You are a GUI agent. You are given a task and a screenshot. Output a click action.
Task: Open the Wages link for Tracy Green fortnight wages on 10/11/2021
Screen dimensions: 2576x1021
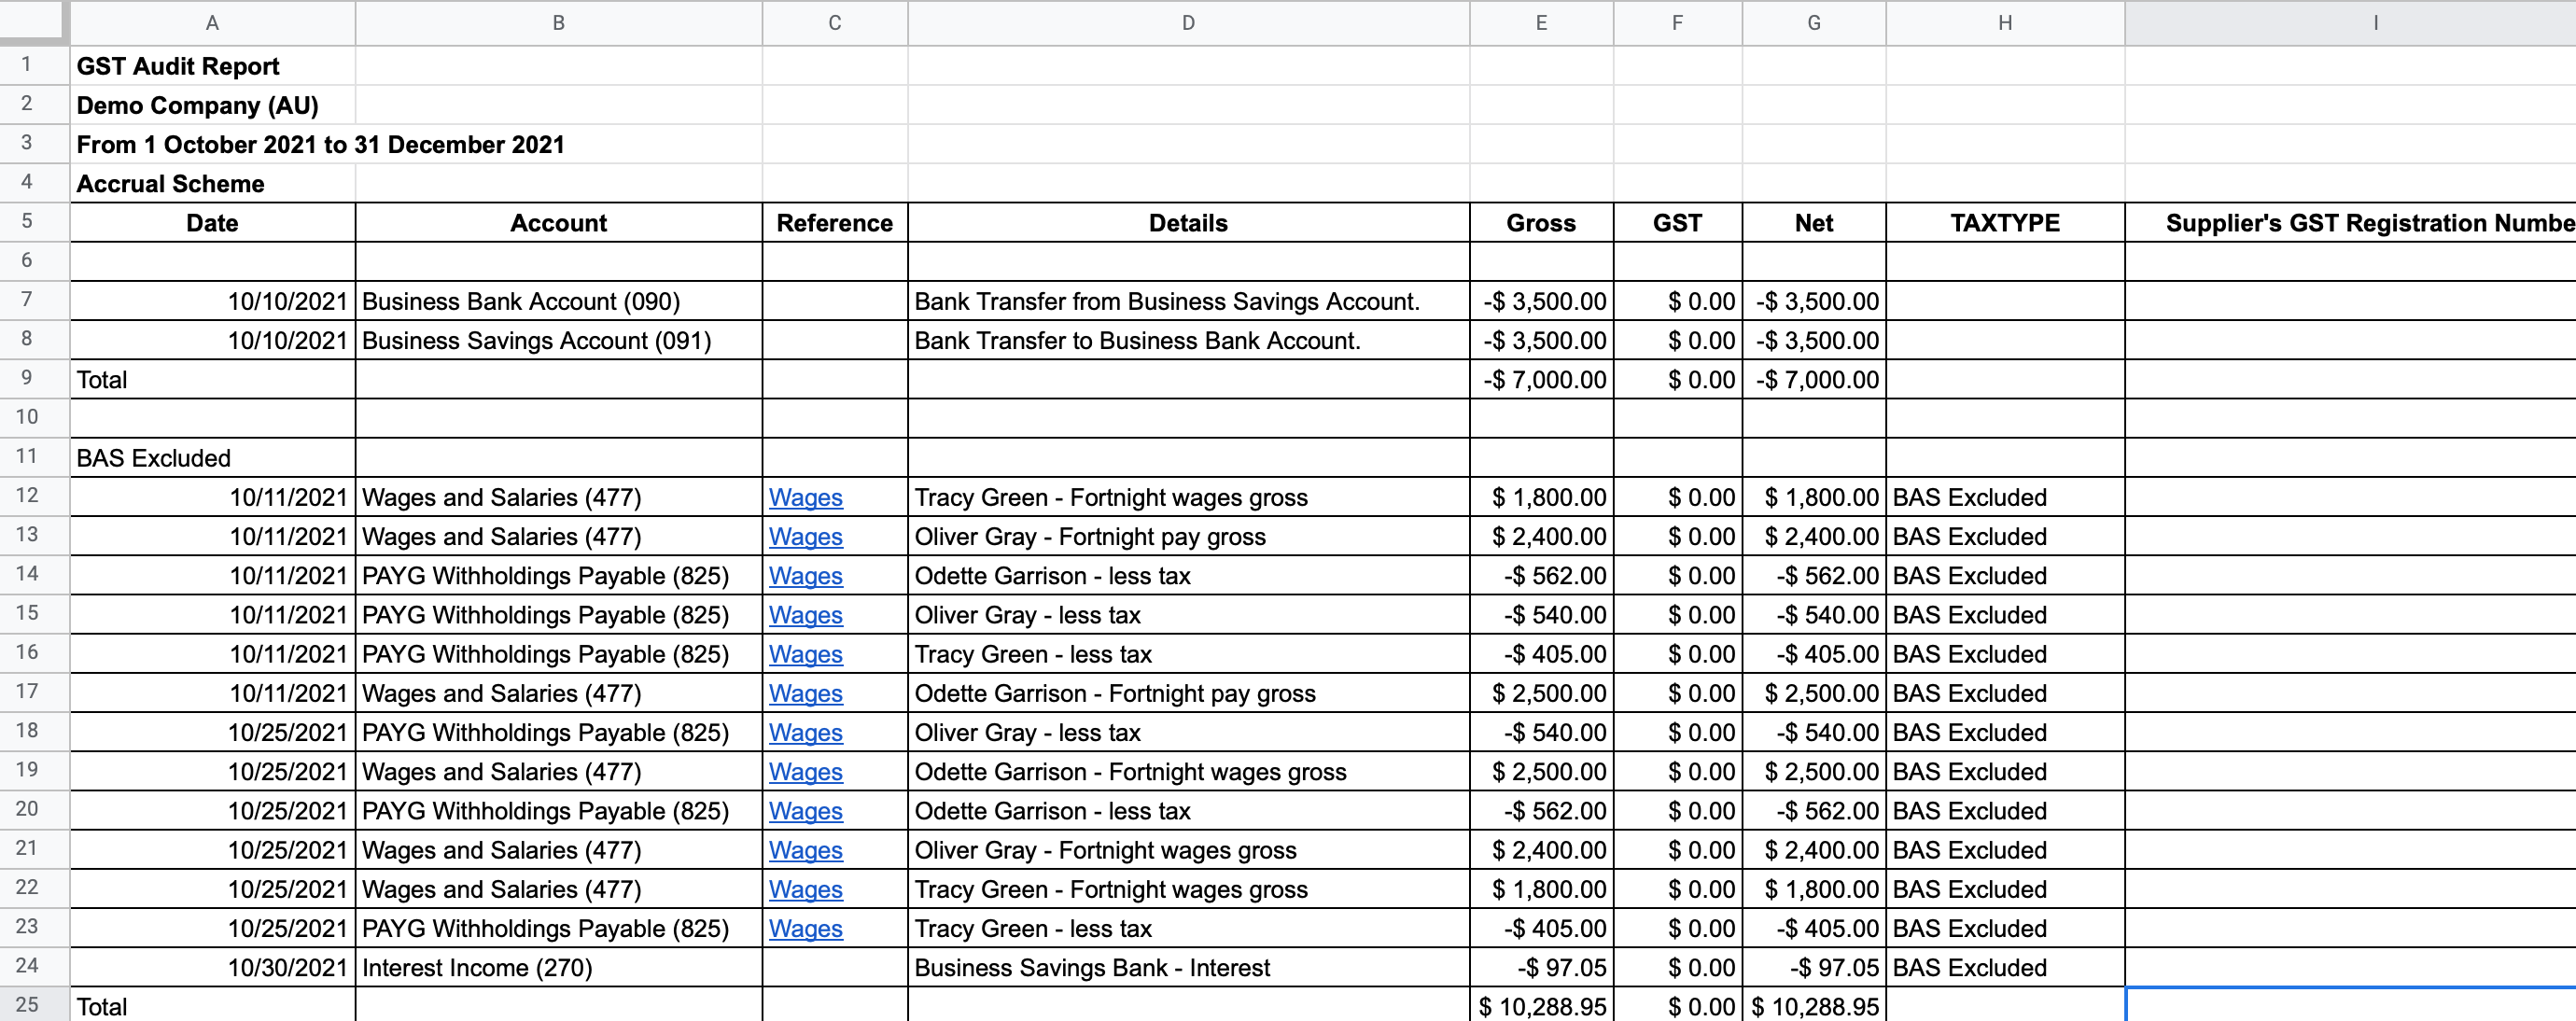click(805, 497)
